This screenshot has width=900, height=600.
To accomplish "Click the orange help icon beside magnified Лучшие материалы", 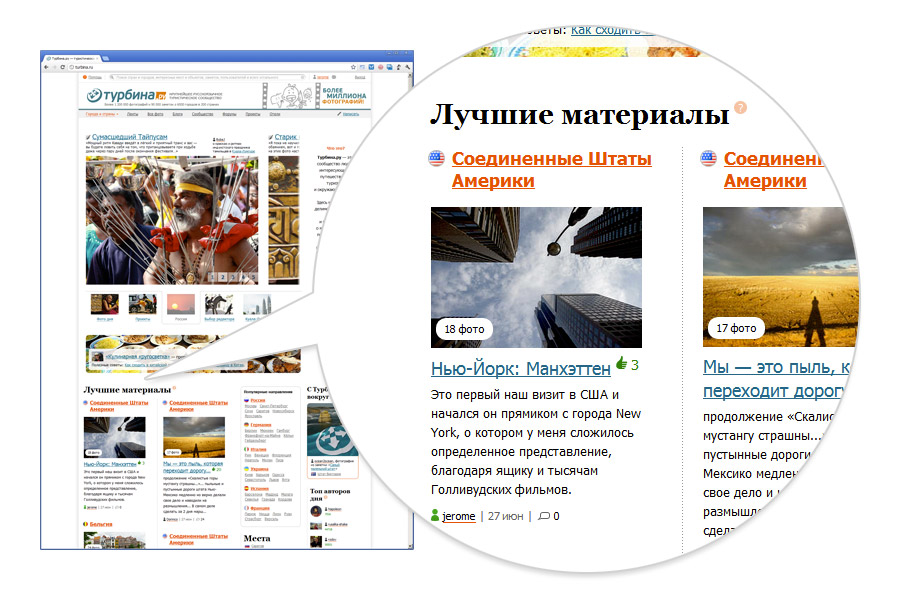I will 741,107.
